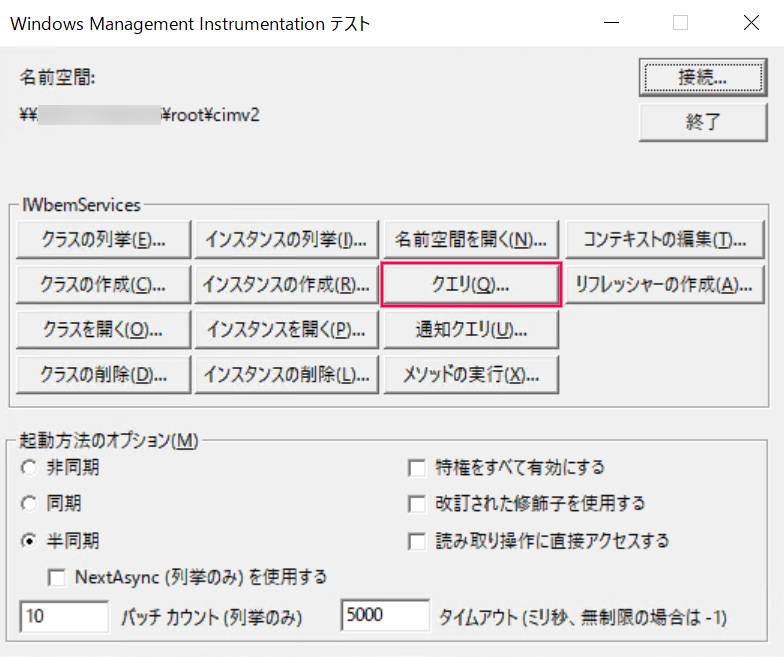
Task: Click the タイムアウト value field
Action: (x=385, y=617)
